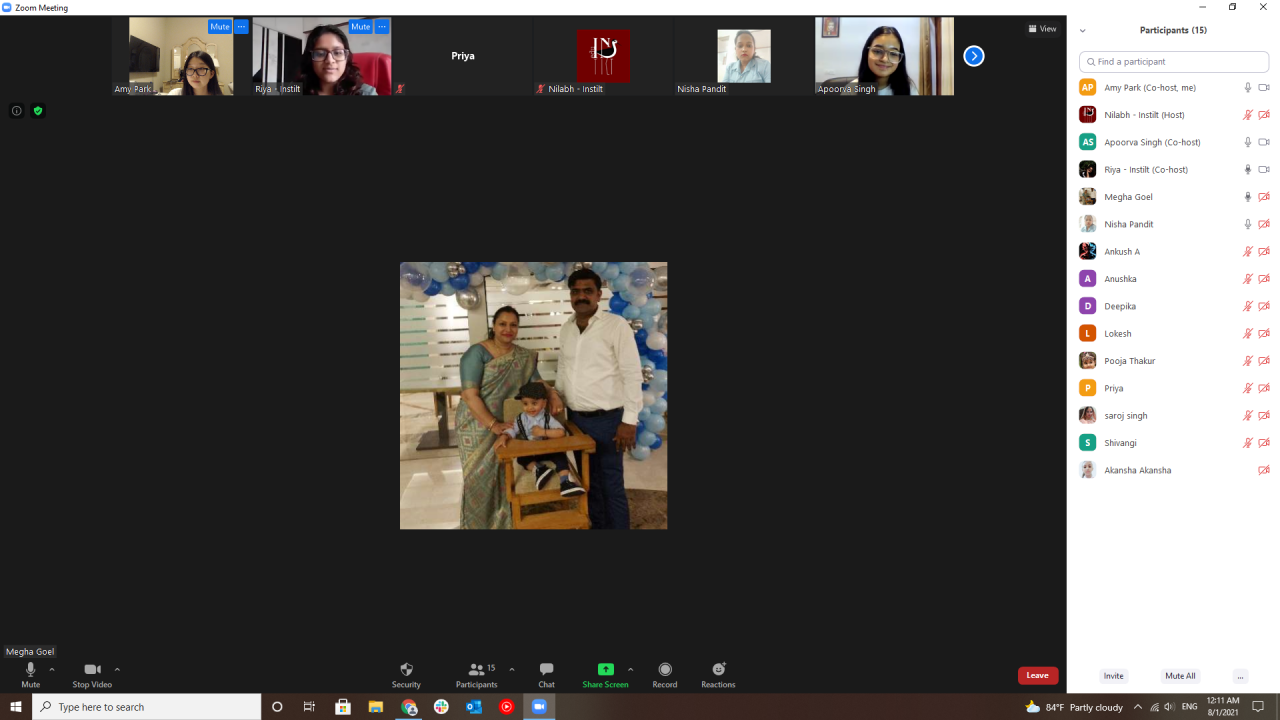The height and width of the screenshot is (720, 1280).
Task: Select Nisha Pandit's video tile
Action: click(x=744, y=56)
